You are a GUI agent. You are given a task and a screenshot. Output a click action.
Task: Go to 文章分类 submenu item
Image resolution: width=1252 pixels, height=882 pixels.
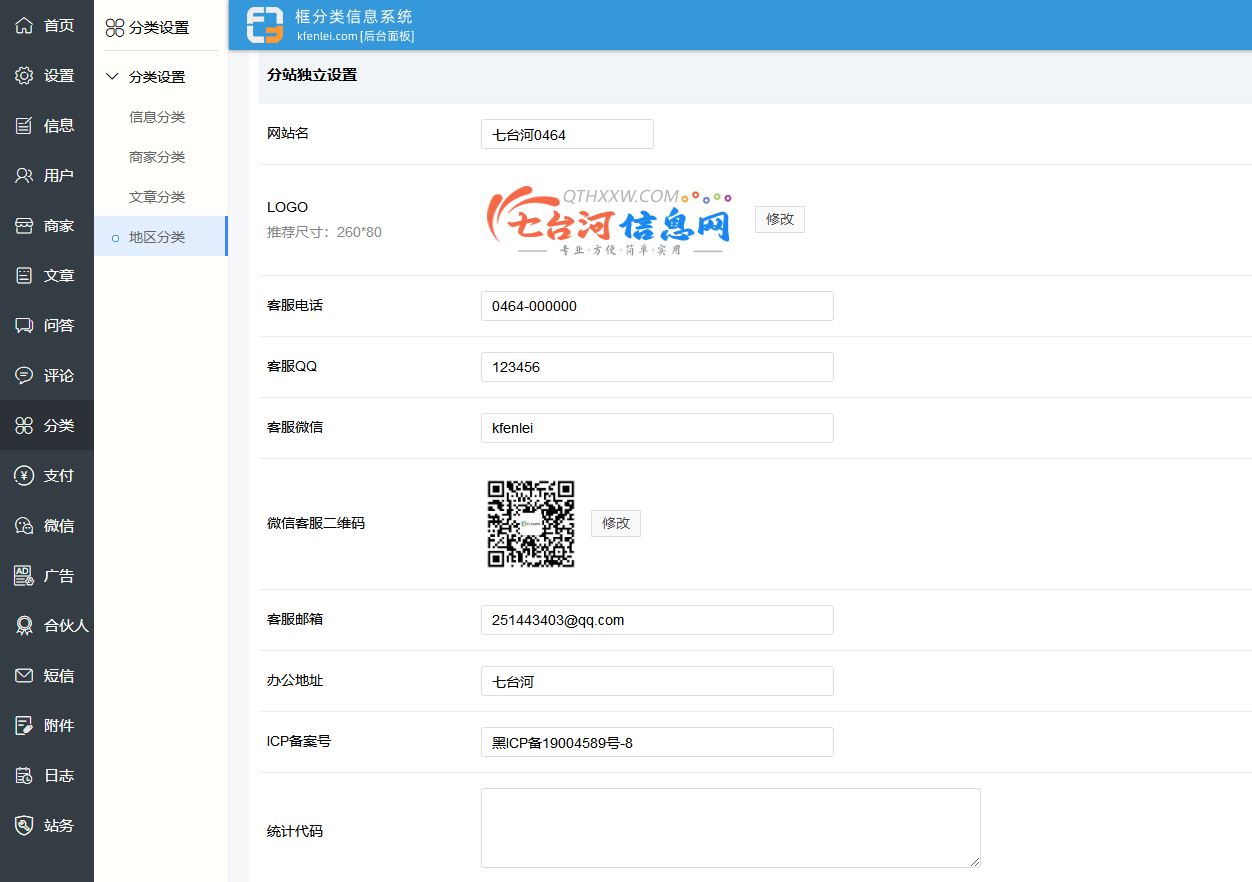click(157, 197)
